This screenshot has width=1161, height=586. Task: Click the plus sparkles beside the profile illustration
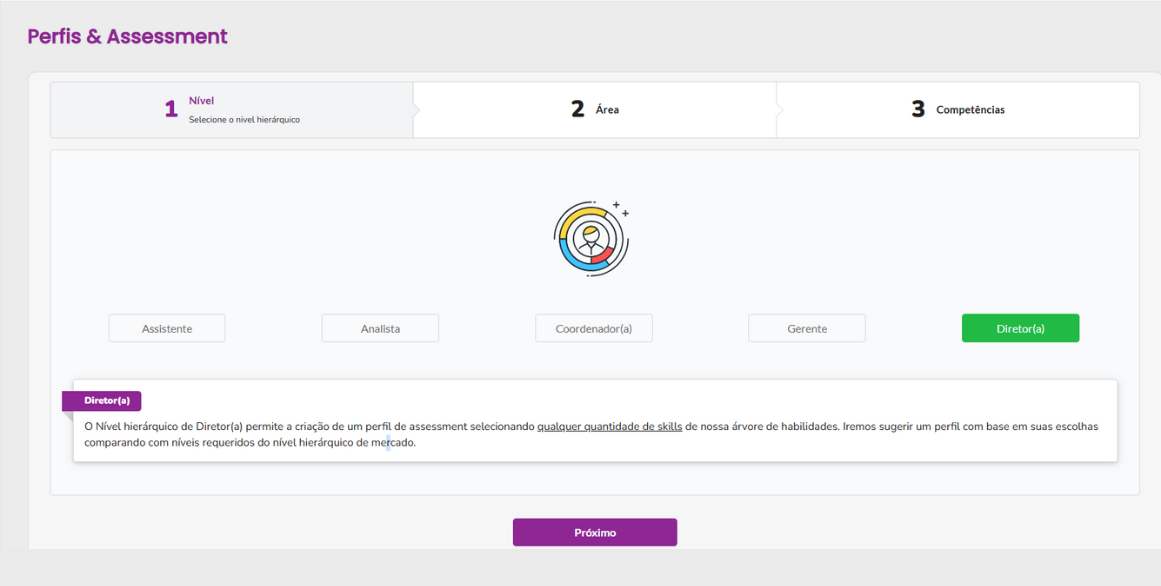pyautogui.click(x=620, y=208)
